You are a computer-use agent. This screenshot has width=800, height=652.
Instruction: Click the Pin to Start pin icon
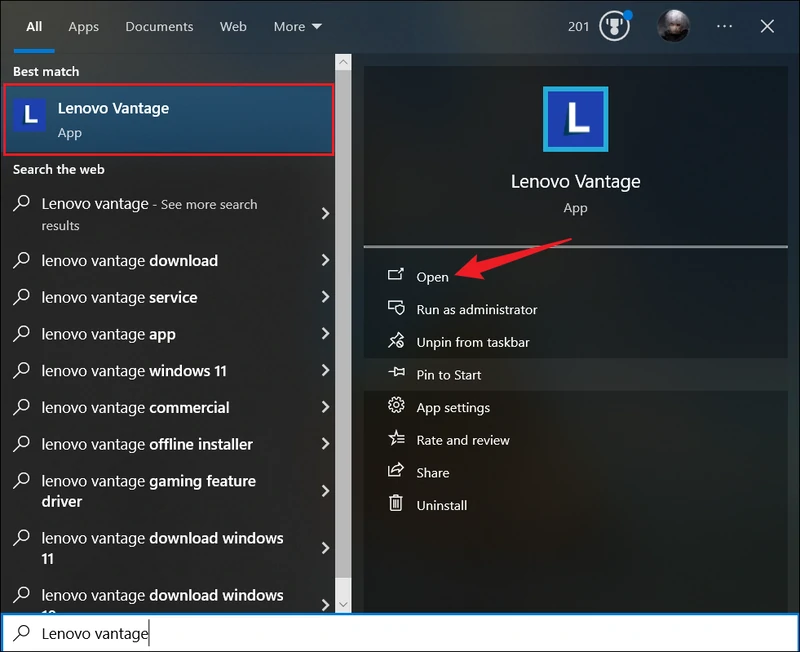pos(396,373)
